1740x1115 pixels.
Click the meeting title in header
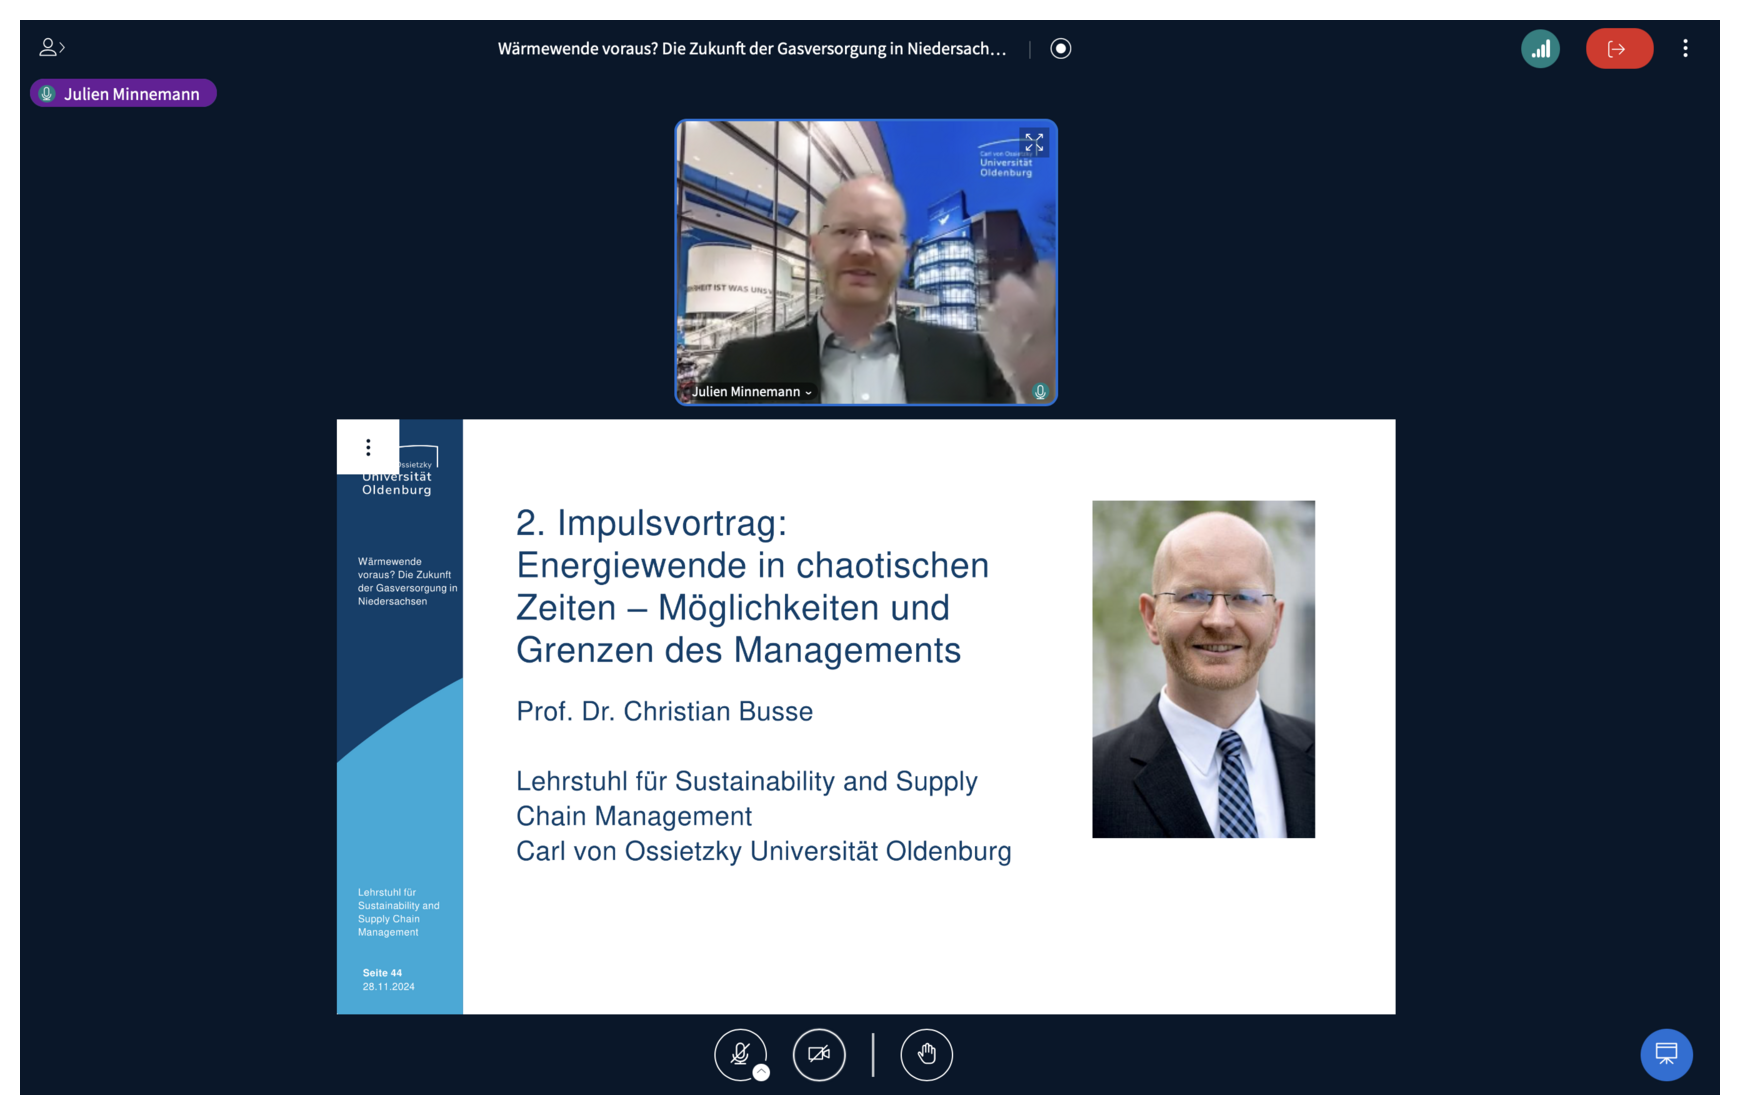click(751, 49)
